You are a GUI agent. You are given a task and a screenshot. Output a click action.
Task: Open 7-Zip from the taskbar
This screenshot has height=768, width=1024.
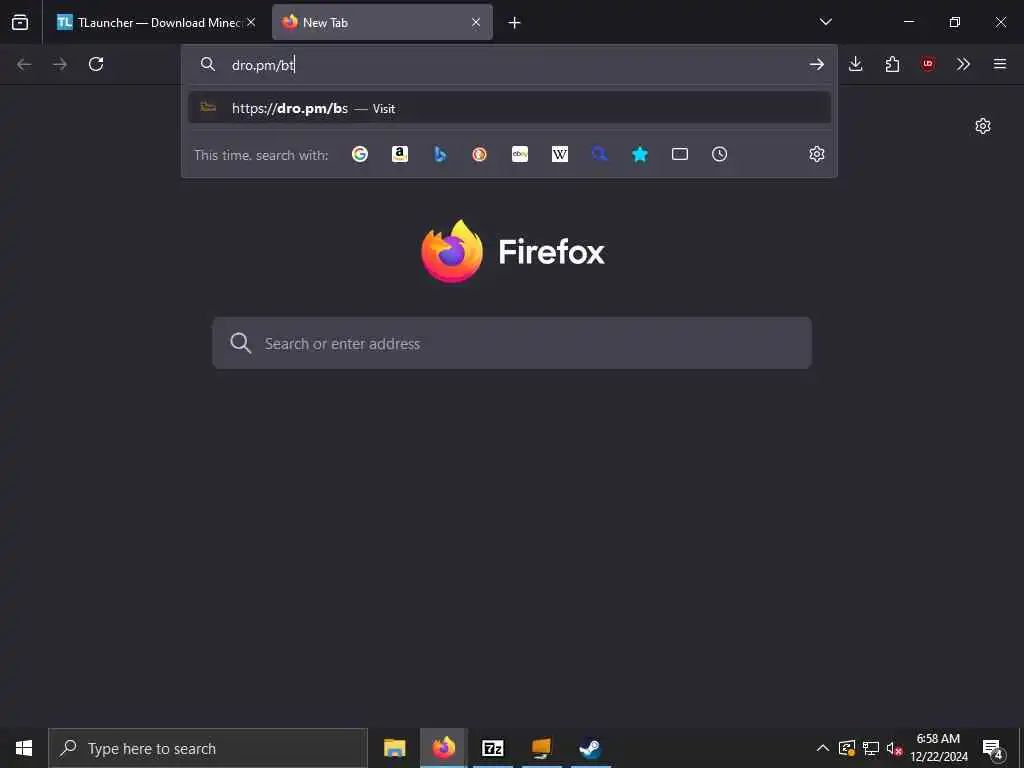coord(492,748)
